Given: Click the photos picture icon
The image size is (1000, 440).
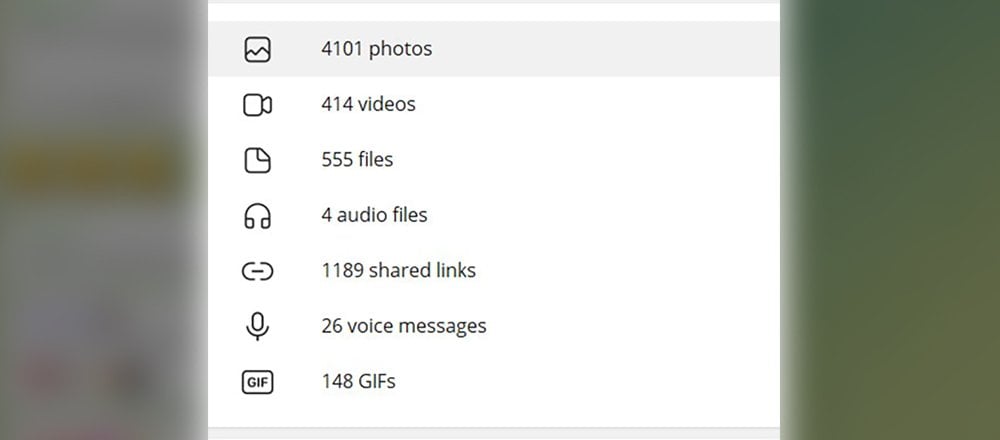Looking at the screenshot, I should pyautogui.click(x=258, y=49).
